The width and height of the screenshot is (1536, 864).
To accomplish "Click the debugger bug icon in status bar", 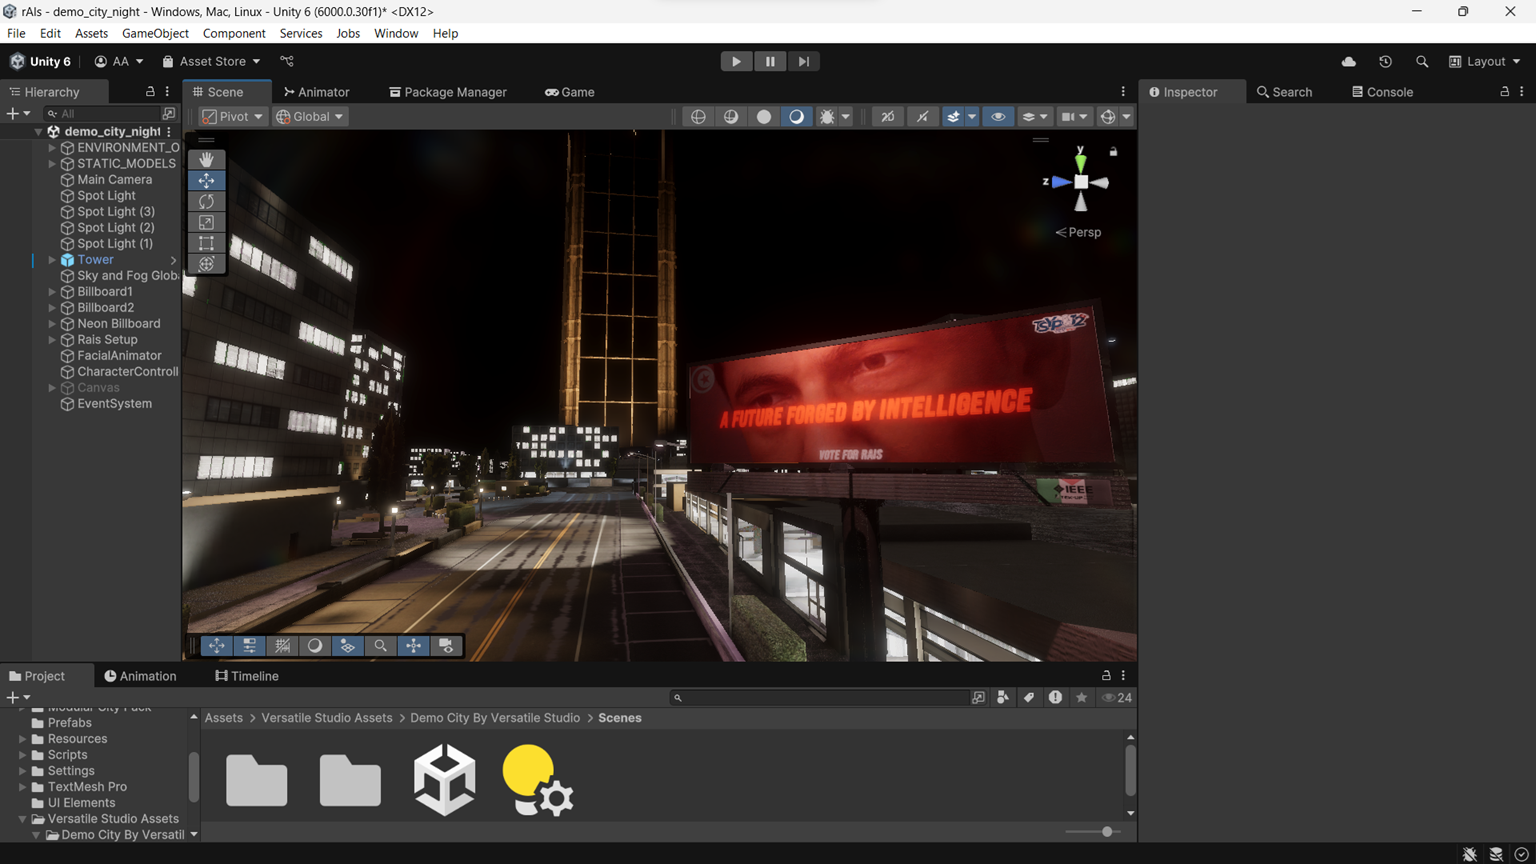I will 1469,854.
